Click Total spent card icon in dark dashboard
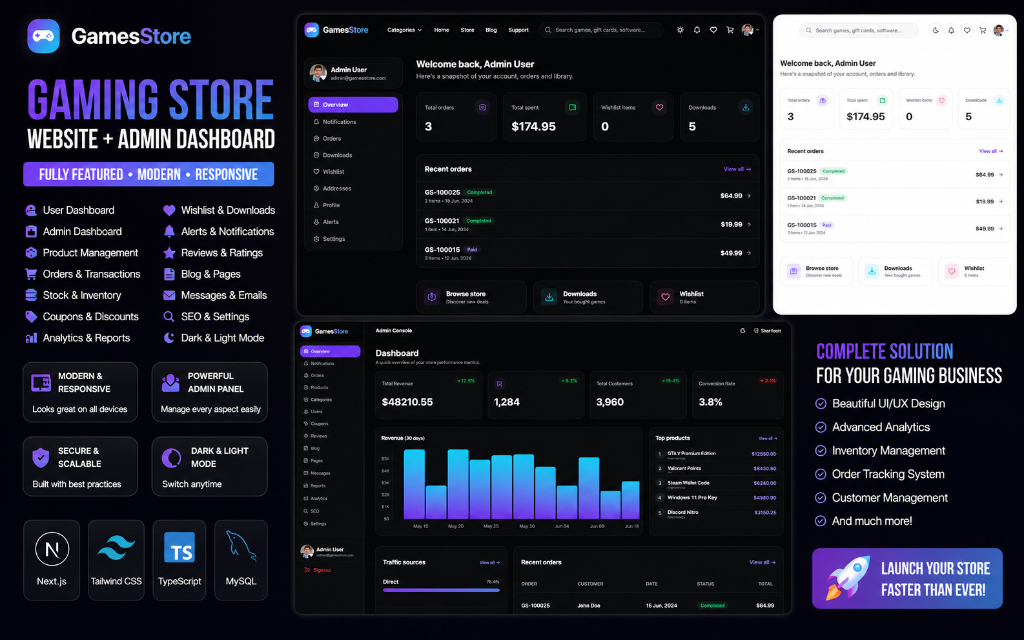 point(572,107)
